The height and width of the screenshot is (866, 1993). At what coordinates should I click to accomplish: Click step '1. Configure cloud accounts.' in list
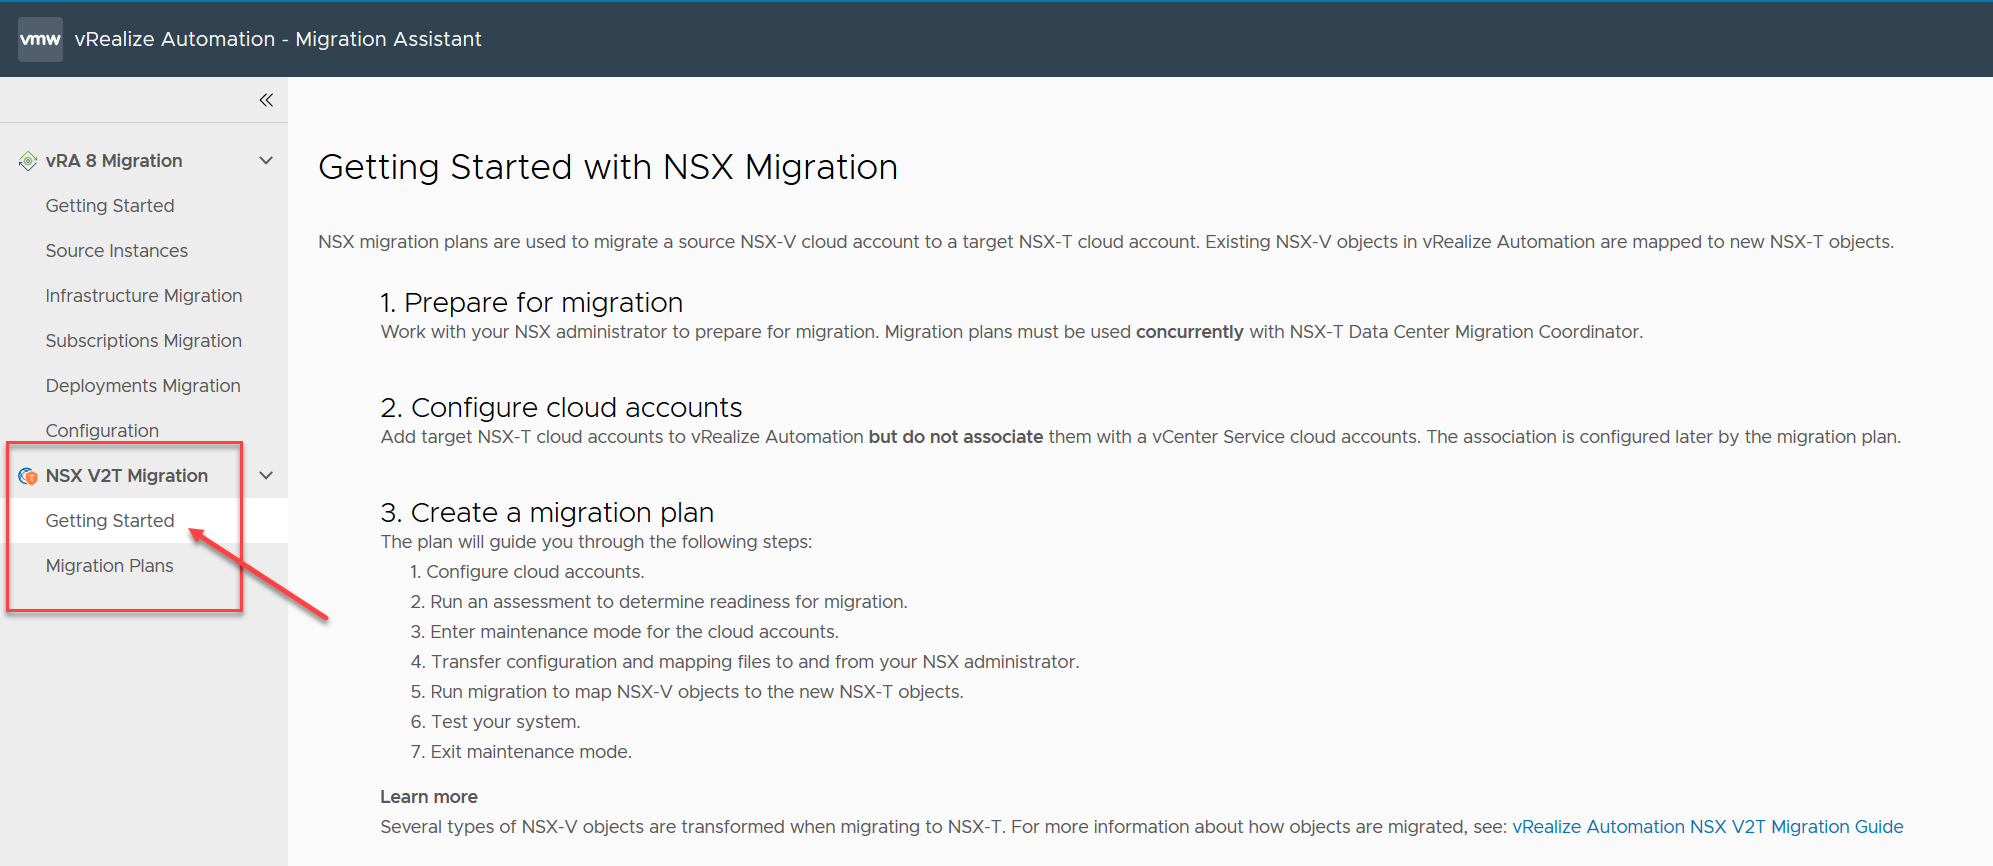coord(527,572)
